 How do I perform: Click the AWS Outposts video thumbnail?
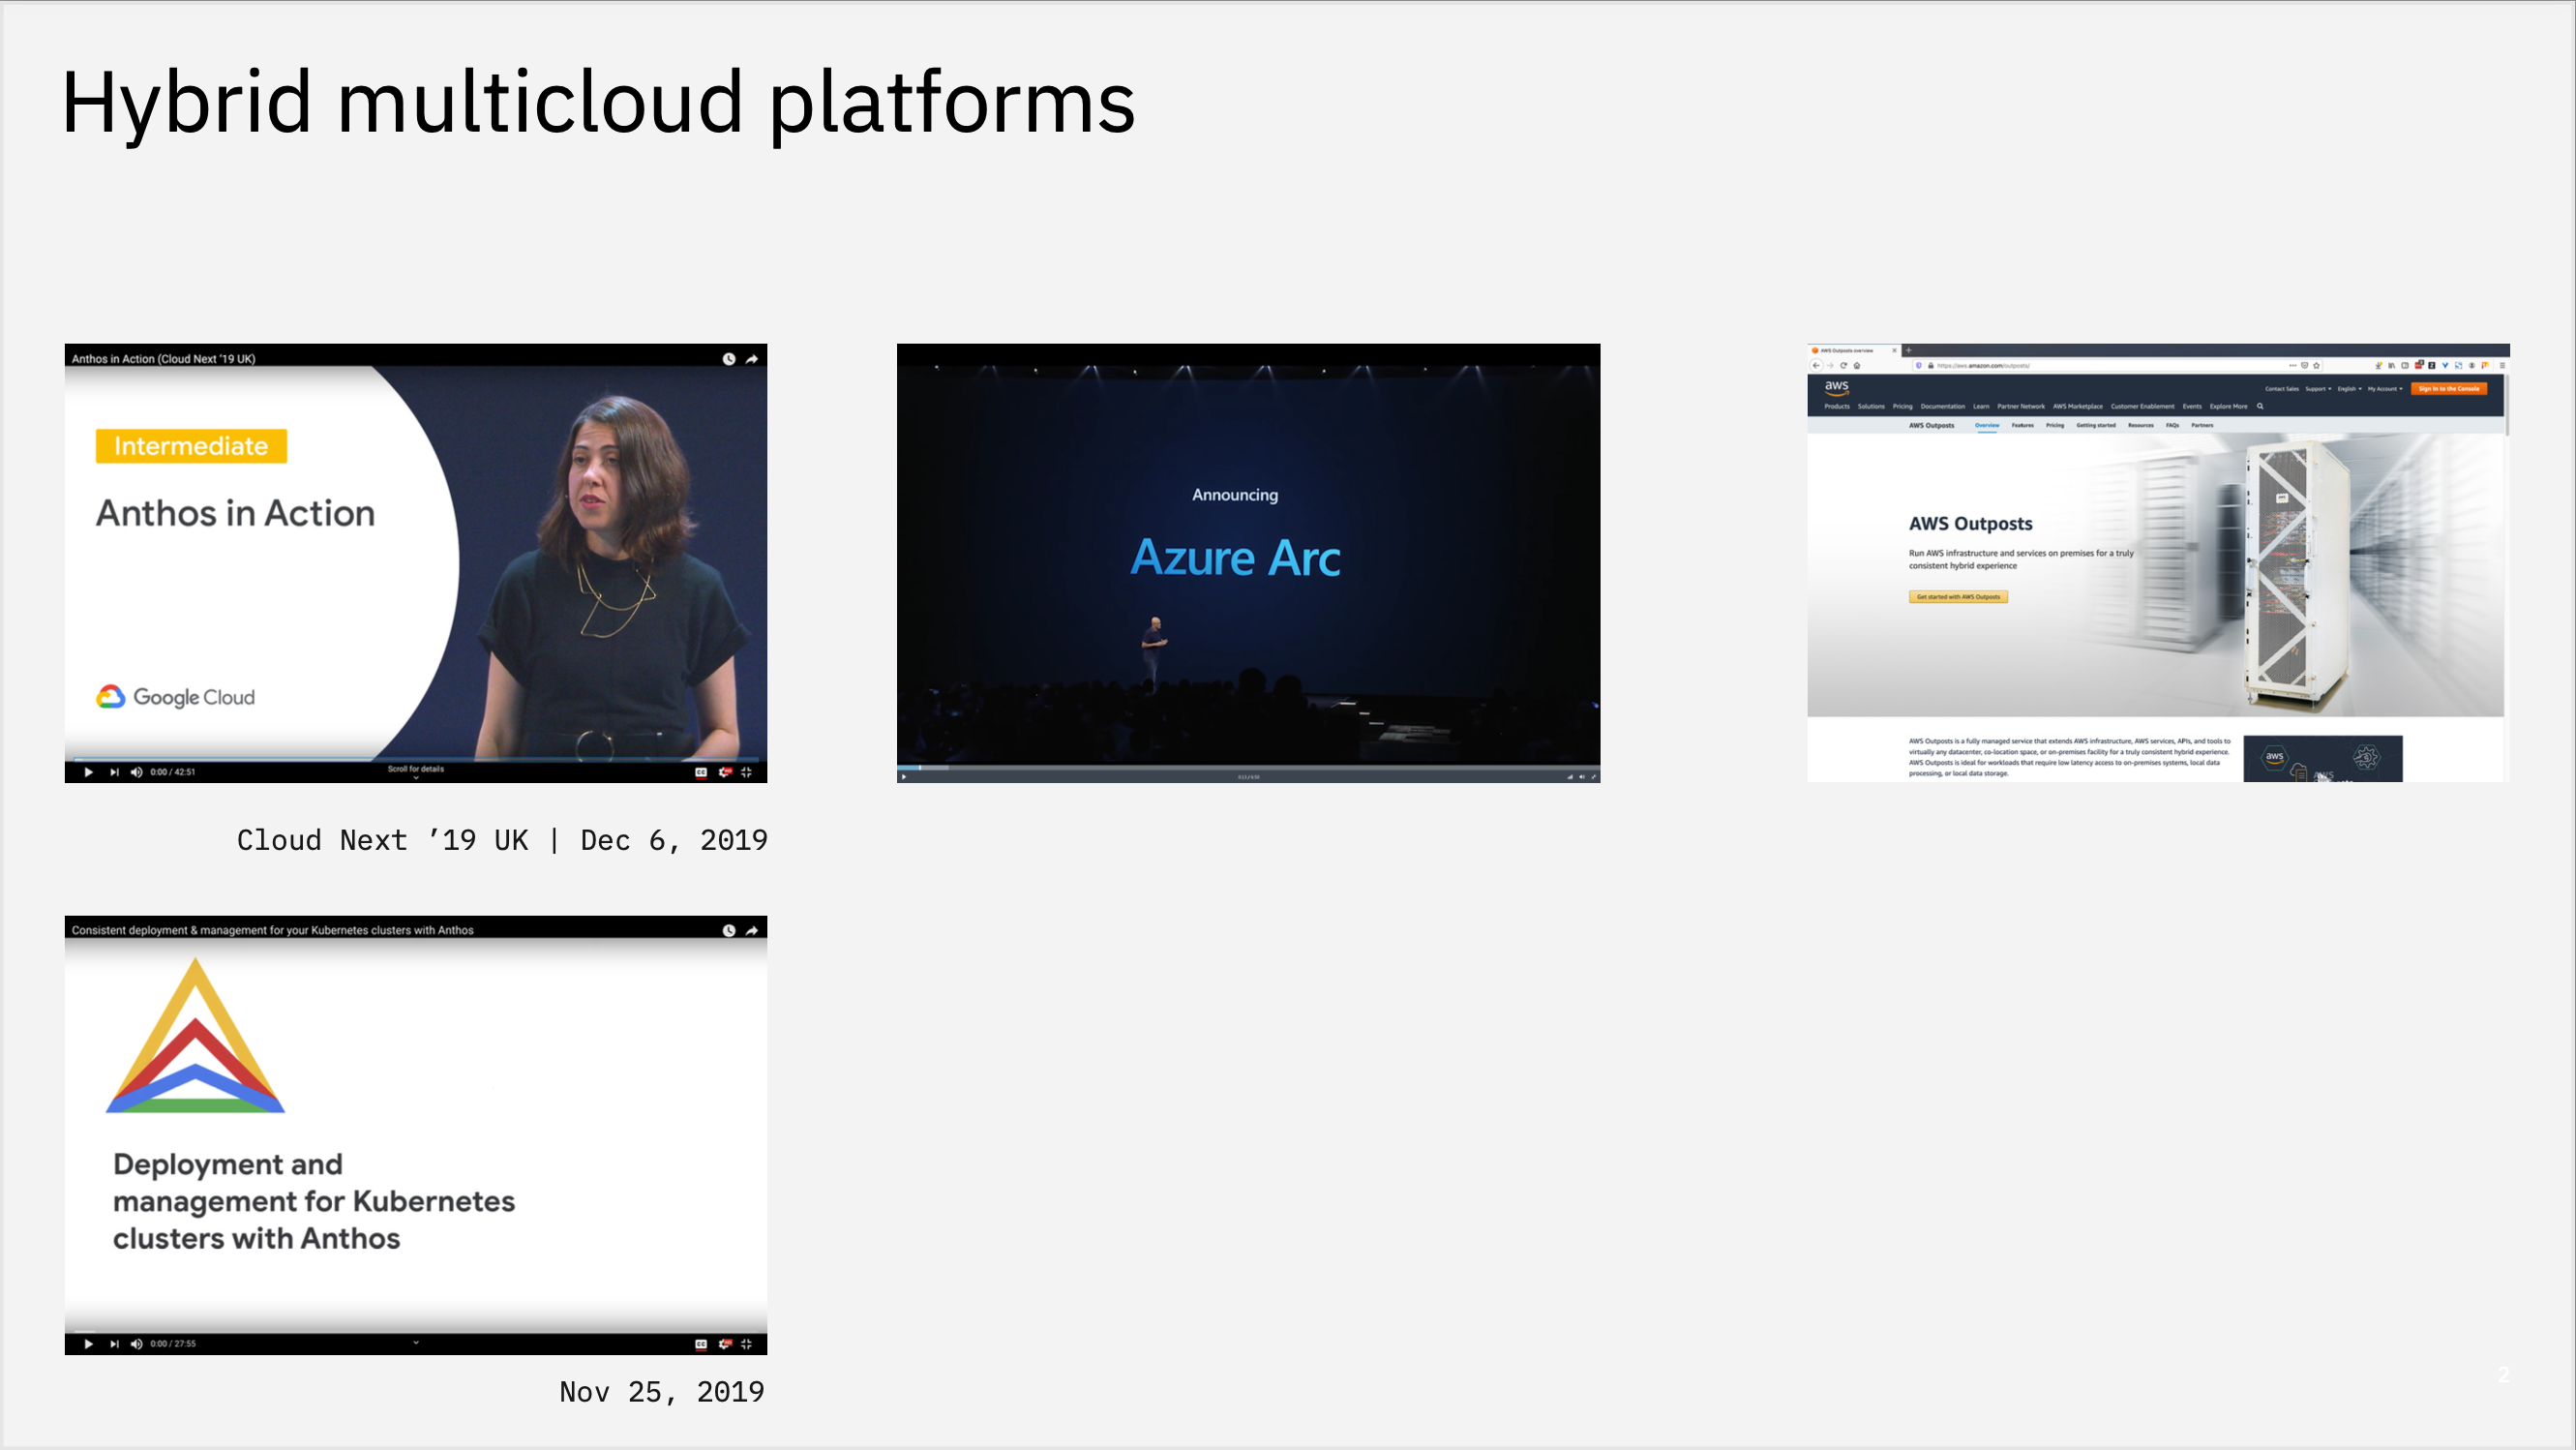(x=2322, y=759)
